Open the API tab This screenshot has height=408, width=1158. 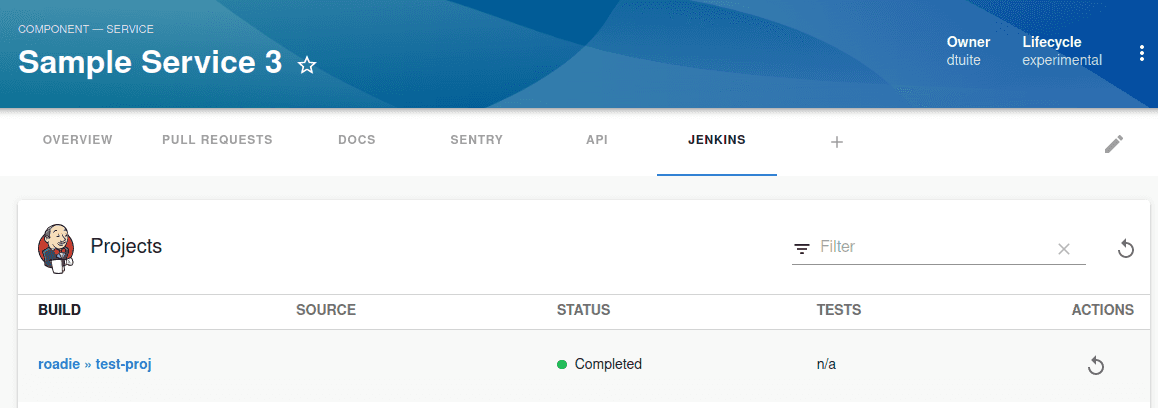tap(597, 140)
